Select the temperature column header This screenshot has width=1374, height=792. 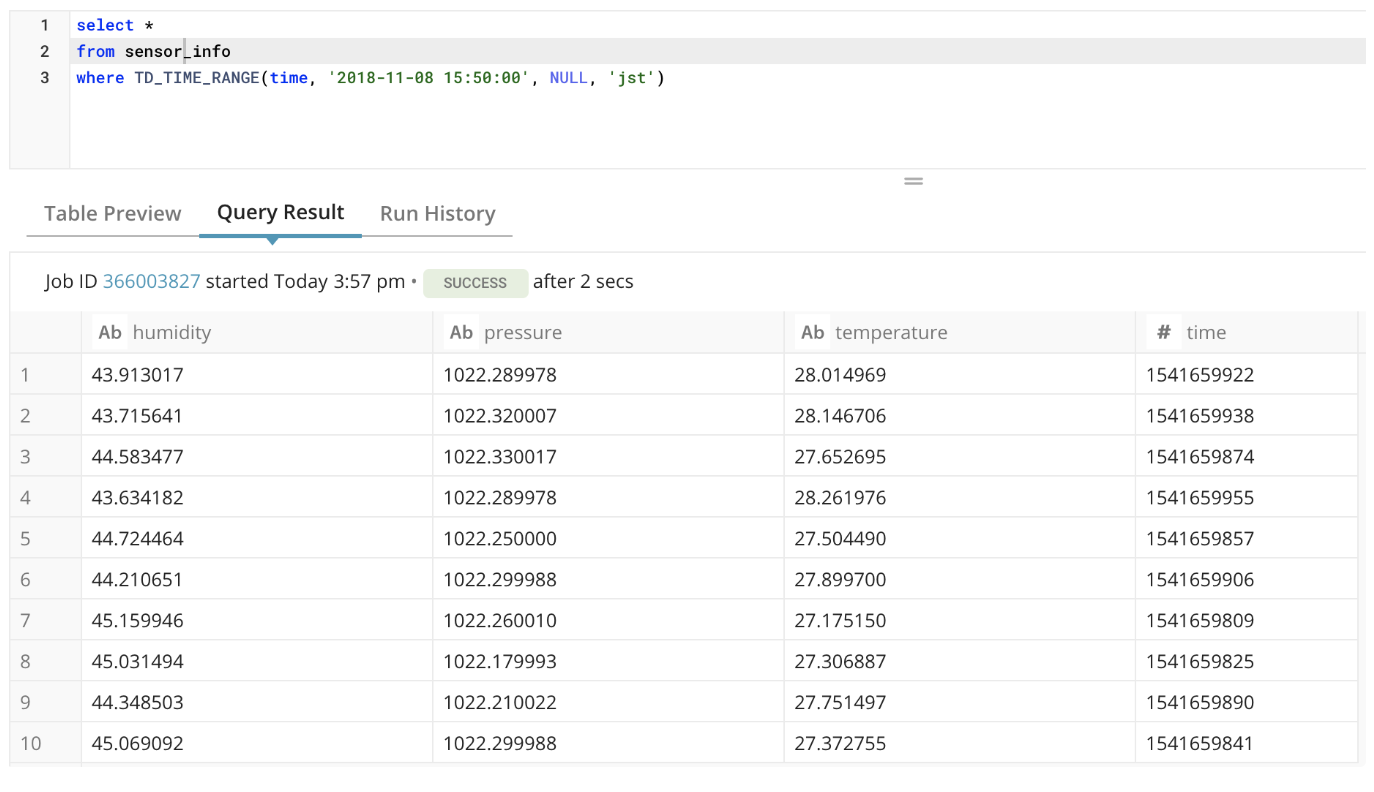(890, 333)
